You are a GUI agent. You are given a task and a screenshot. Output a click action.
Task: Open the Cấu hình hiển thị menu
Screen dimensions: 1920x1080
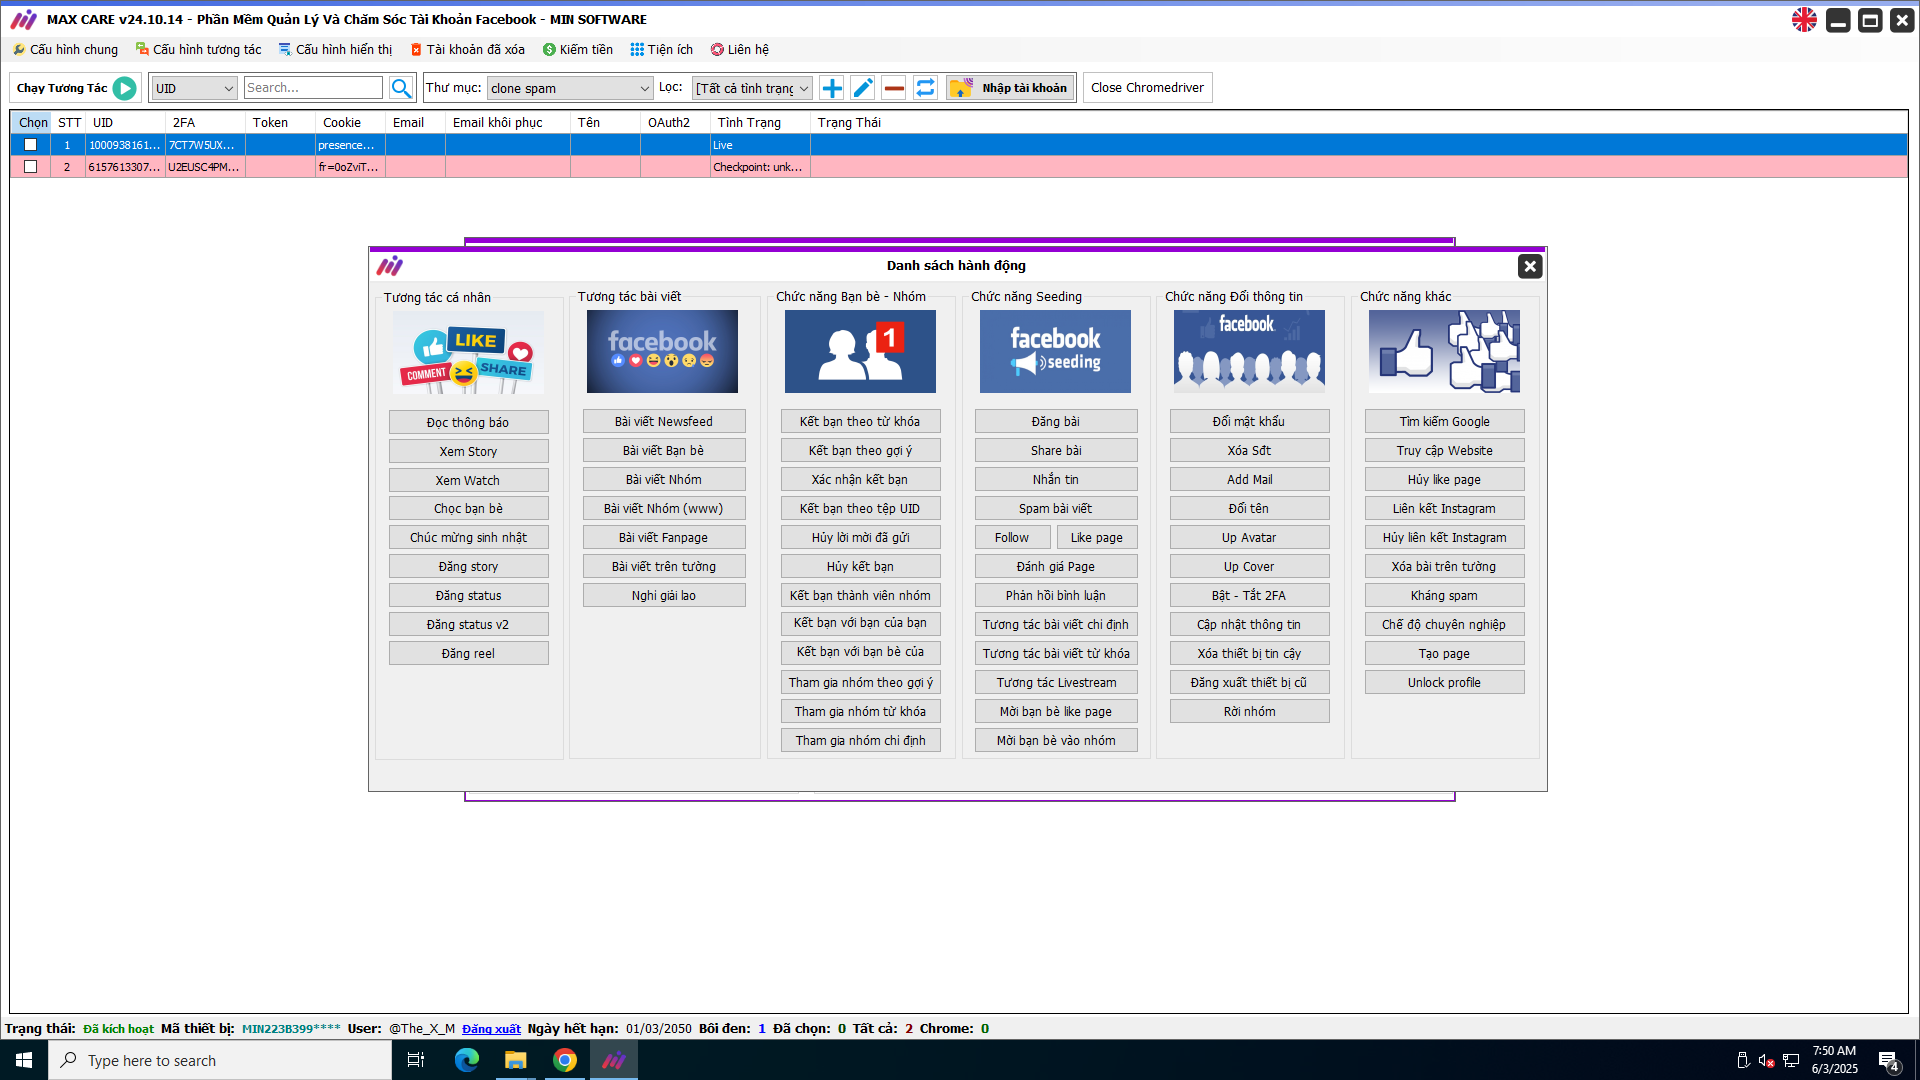[335, 49]
